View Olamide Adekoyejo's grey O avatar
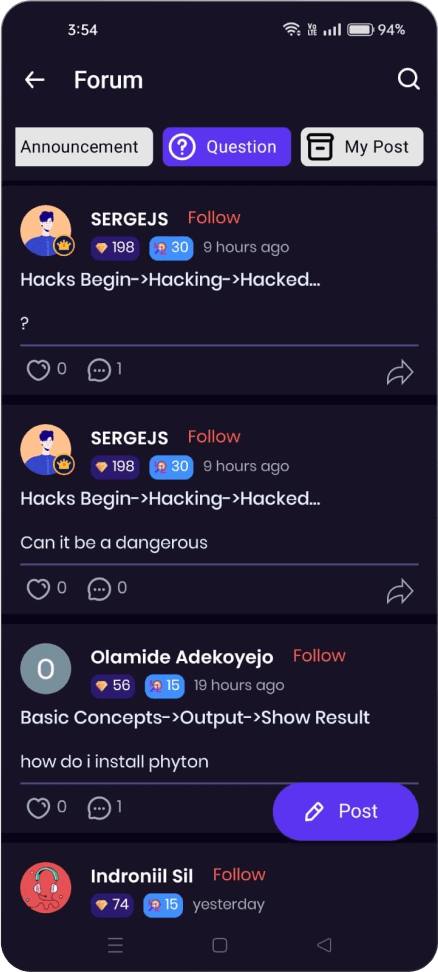 point(46,669)
